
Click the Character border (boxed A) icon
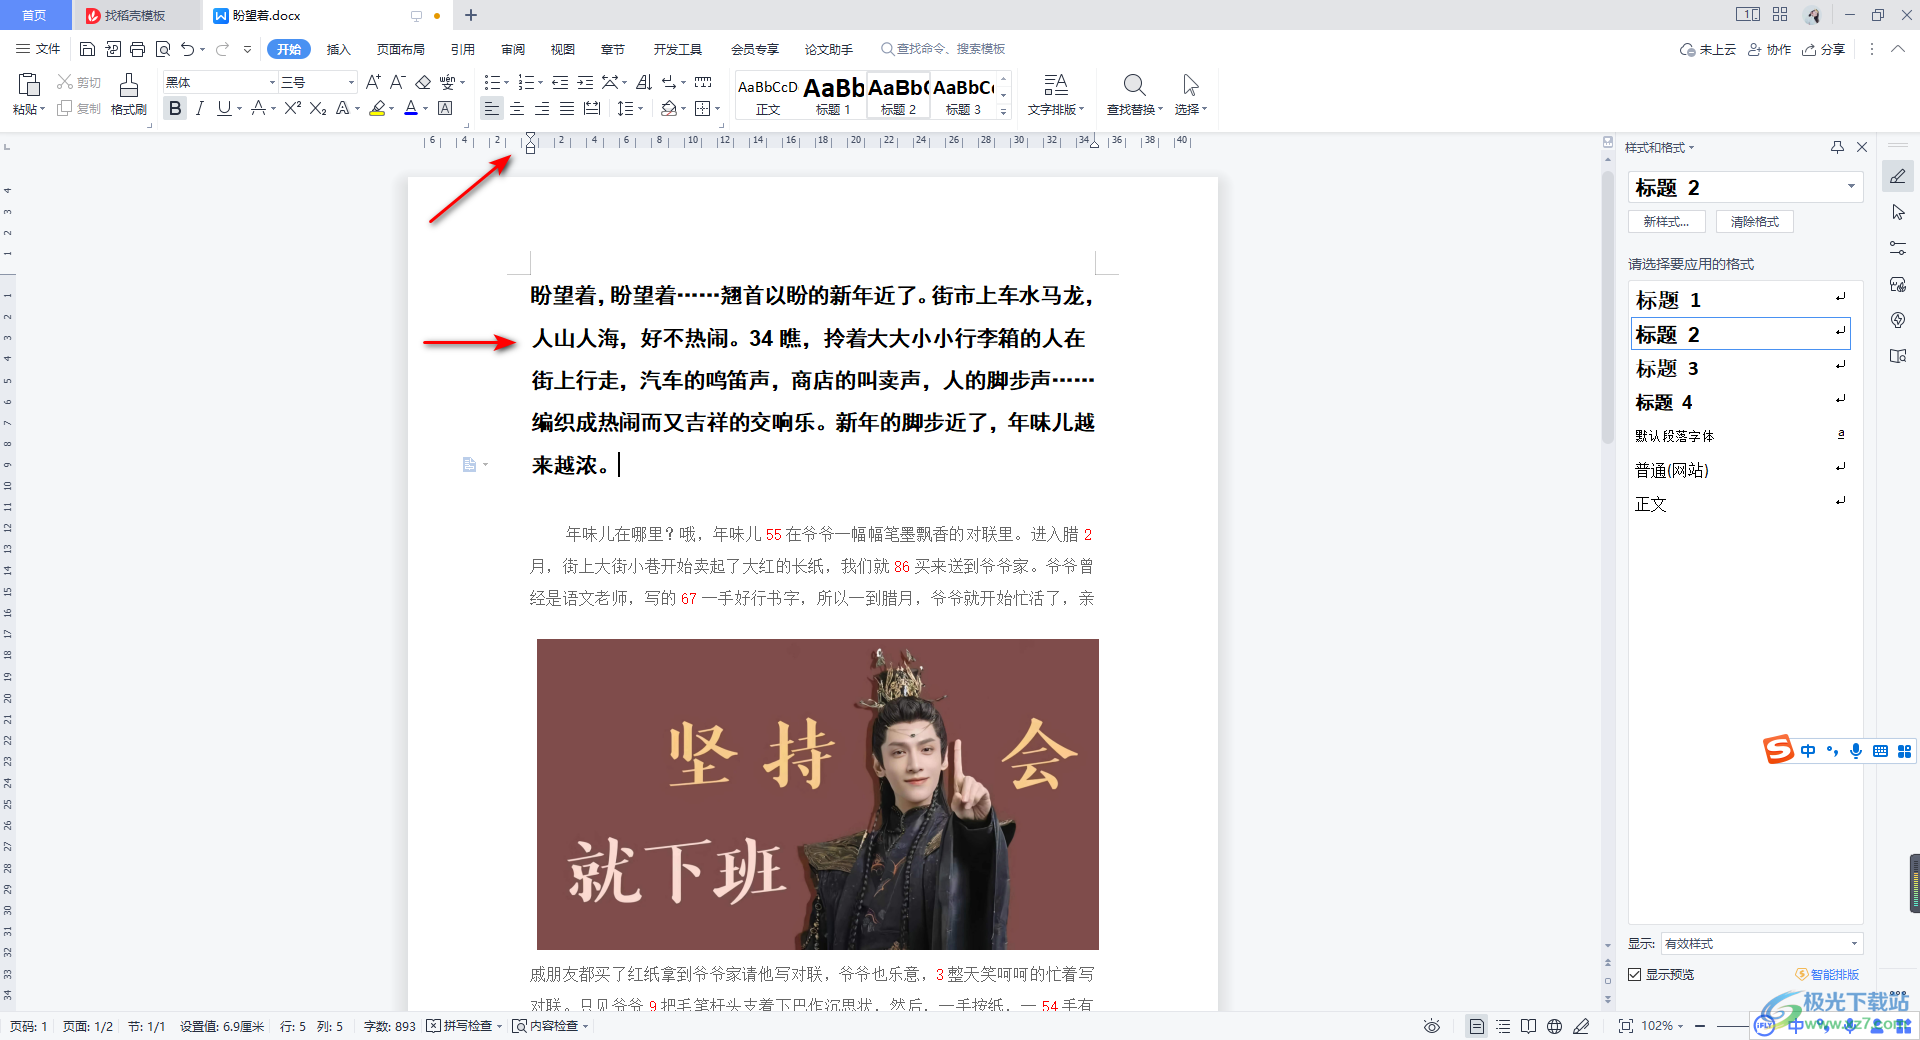[446, 108]
